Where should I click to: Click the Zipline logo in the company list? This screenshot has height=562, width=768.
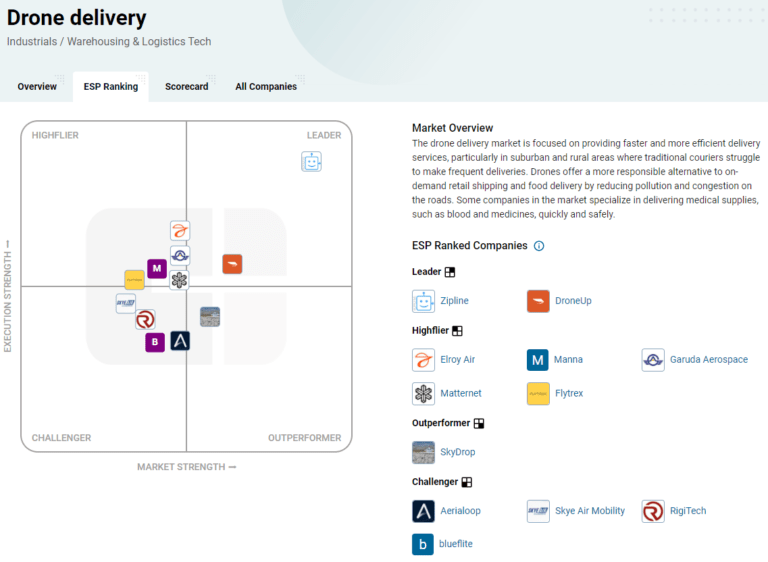(x=423, y=301)
